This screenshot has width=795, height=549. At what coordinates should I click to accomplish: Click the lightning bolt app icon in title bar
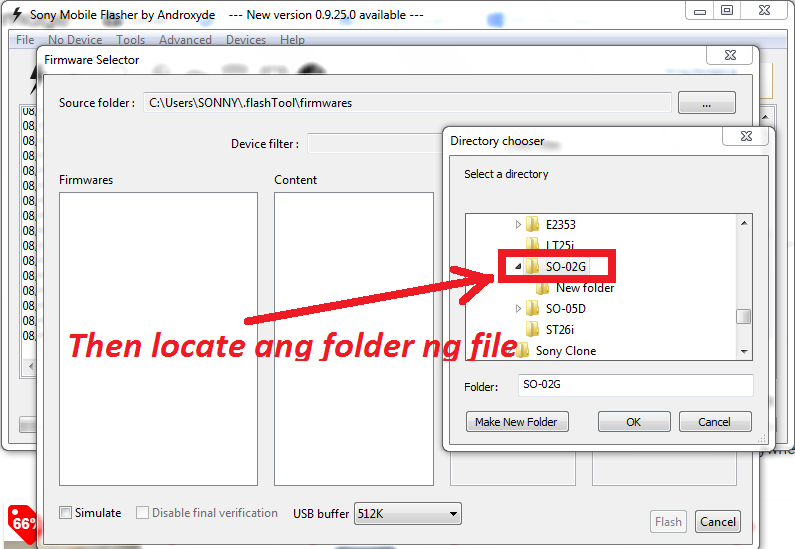pos(17,15)
